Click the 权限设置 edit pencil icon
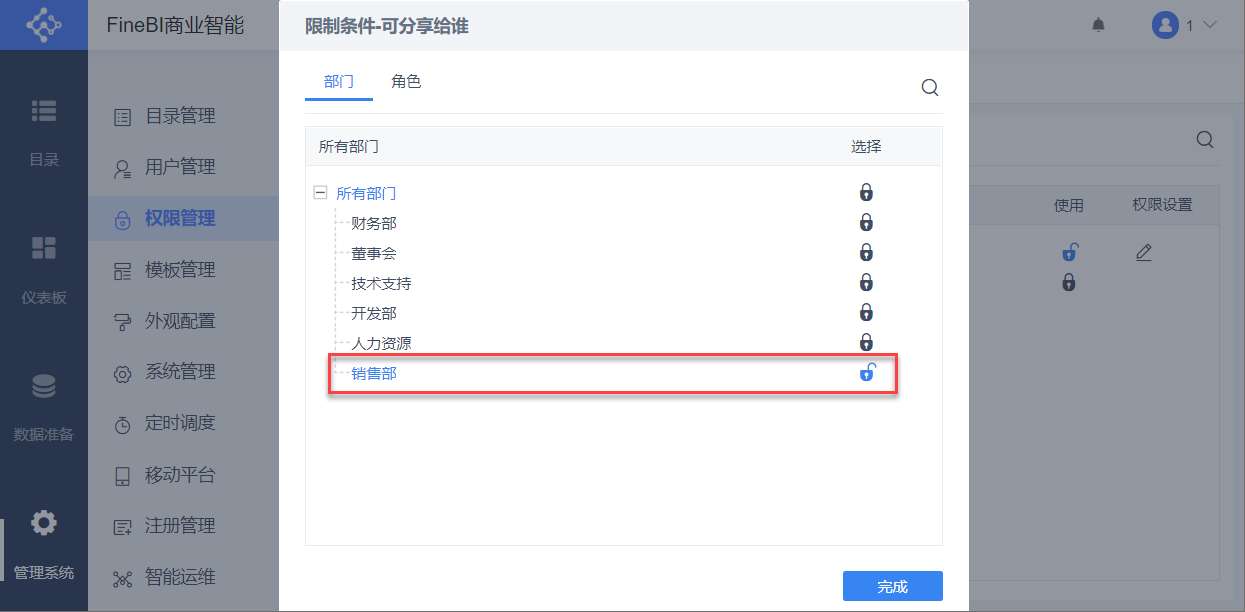The width and height of the screenshot is (1245, 612). pyautogui.click(x=1144, y=253)
